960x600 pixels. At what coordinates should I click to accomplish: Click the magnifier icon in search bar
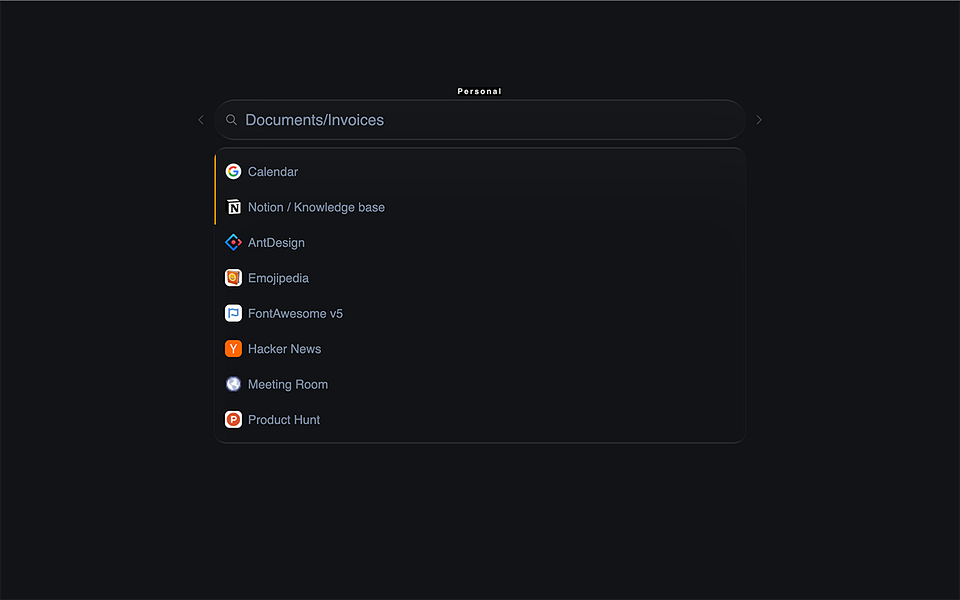point(231,120)
